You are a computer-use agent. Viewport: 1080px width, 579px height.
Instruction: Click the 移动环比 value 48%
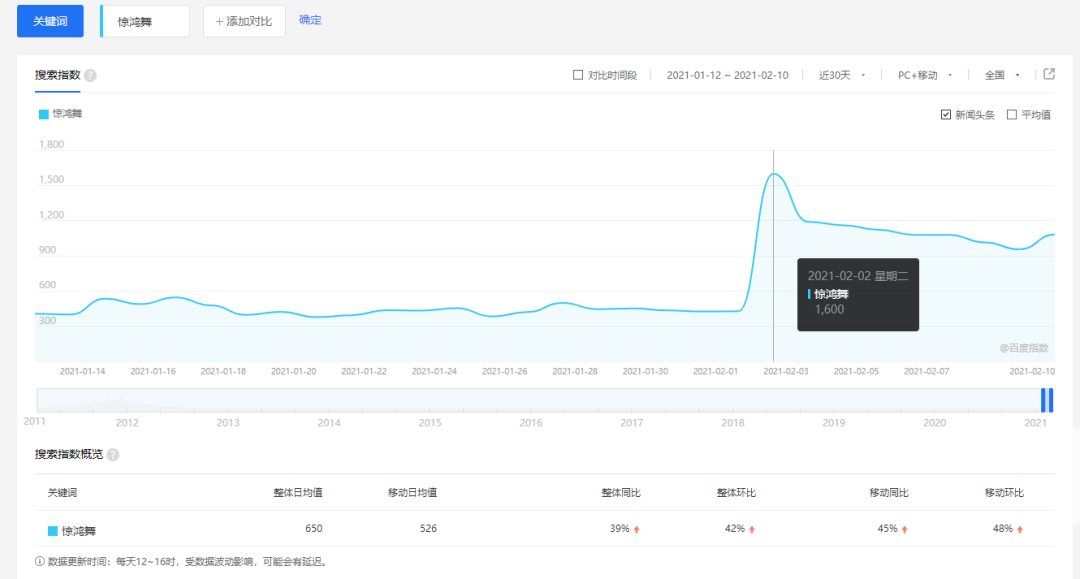point(1002,528)
